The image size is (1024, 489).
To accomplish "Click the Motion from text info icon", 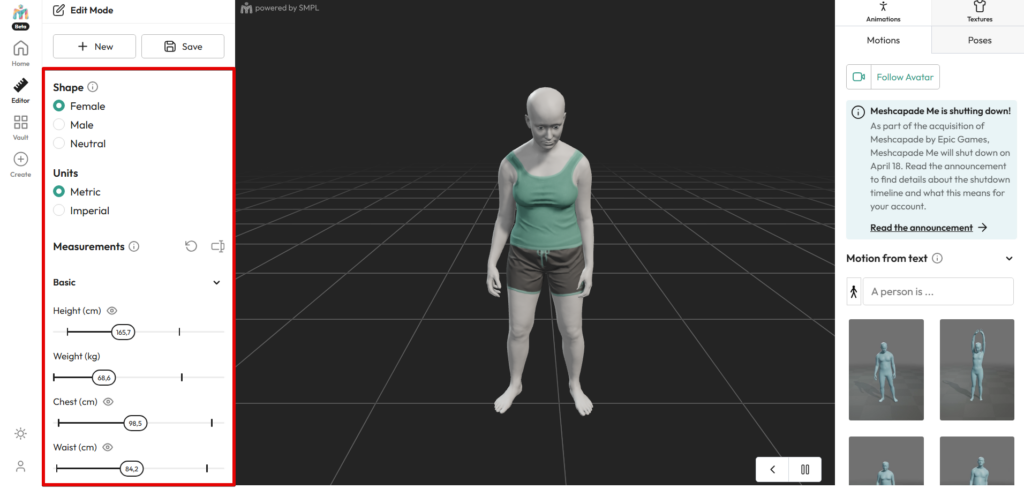I will pos(937,258).
